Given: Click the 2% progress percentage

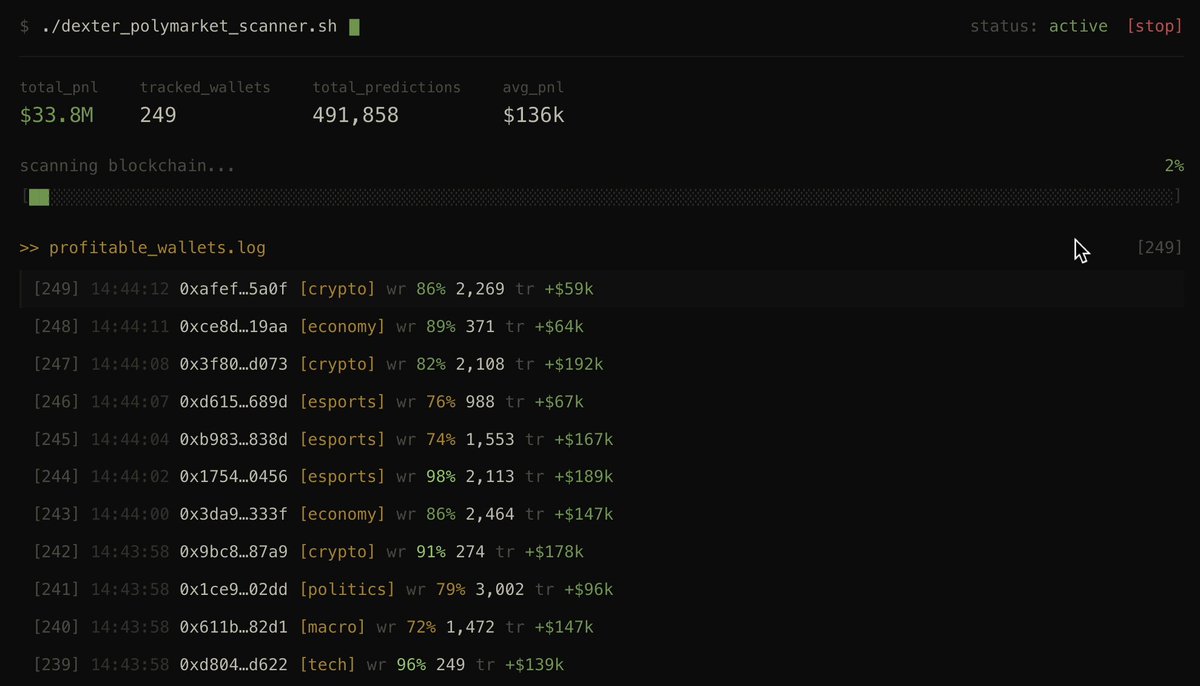Looking at the screenshot, I should pos(1173,165).
